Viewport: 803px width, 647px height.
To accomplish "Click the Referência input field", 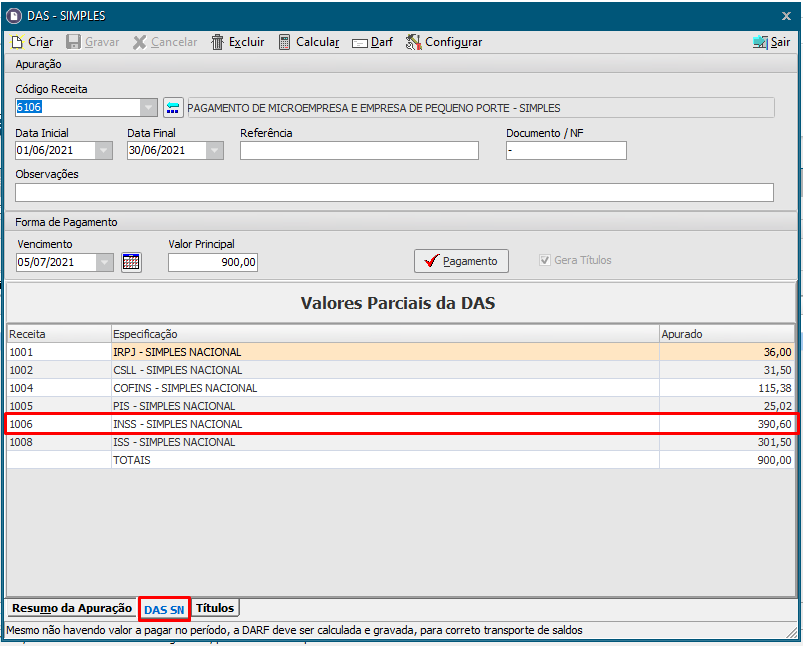I will pos(359,151).
